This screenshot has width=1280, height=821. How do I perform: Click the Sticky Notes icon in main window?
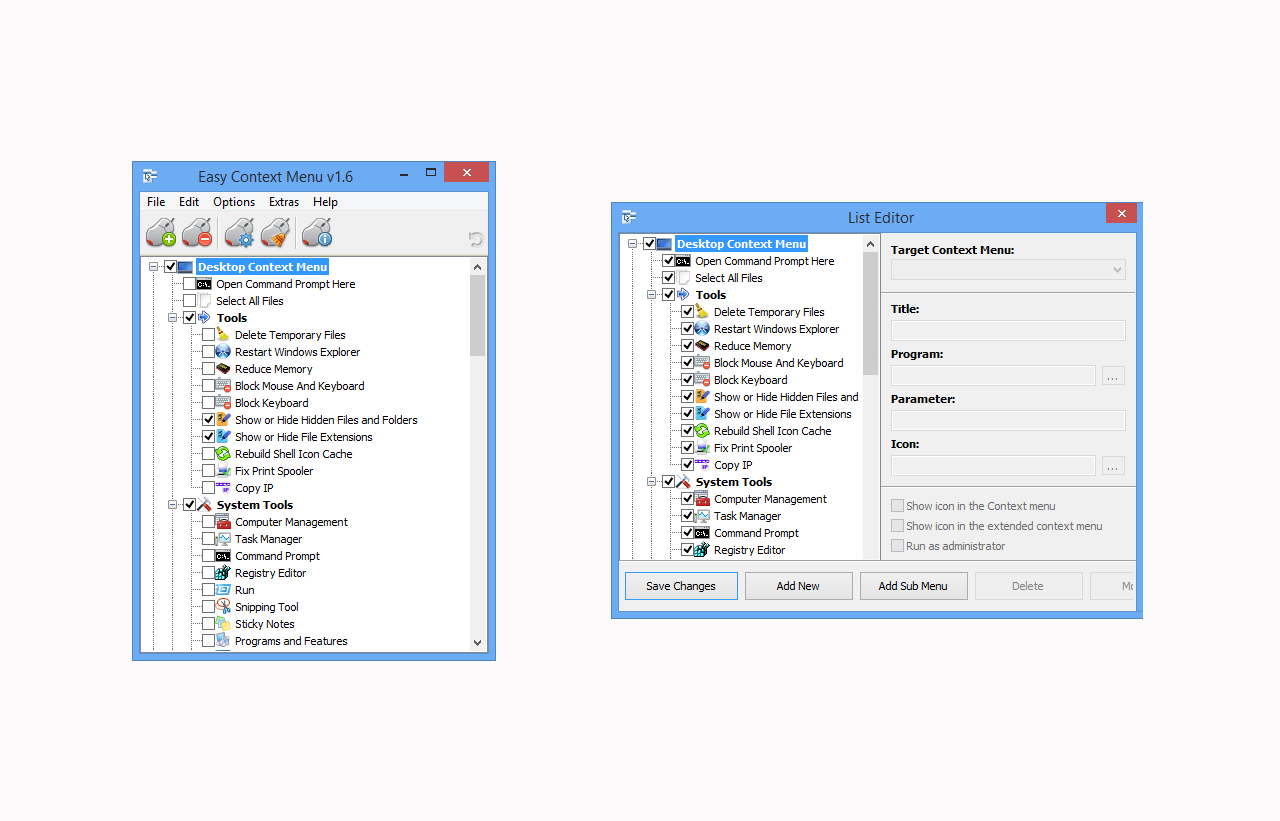[223, 624]
